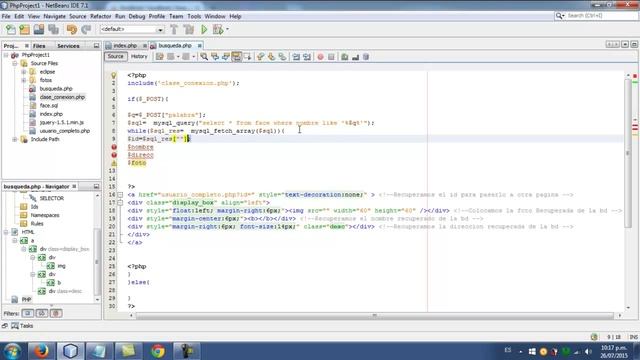Open the File menu

[x=6, y=16]
